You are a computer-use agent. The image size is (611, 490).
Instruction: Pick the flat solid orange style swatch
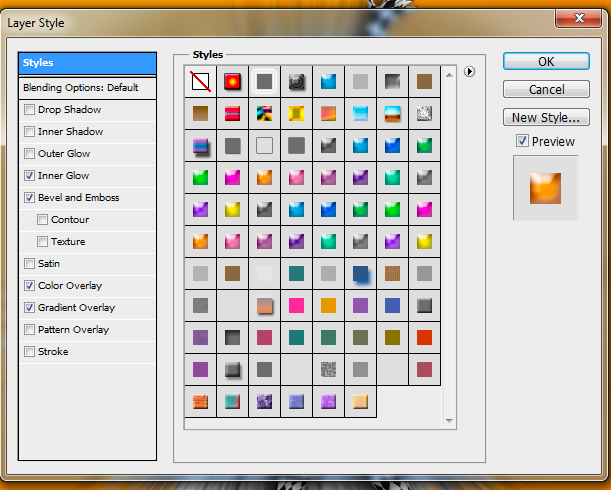point(328,305)
